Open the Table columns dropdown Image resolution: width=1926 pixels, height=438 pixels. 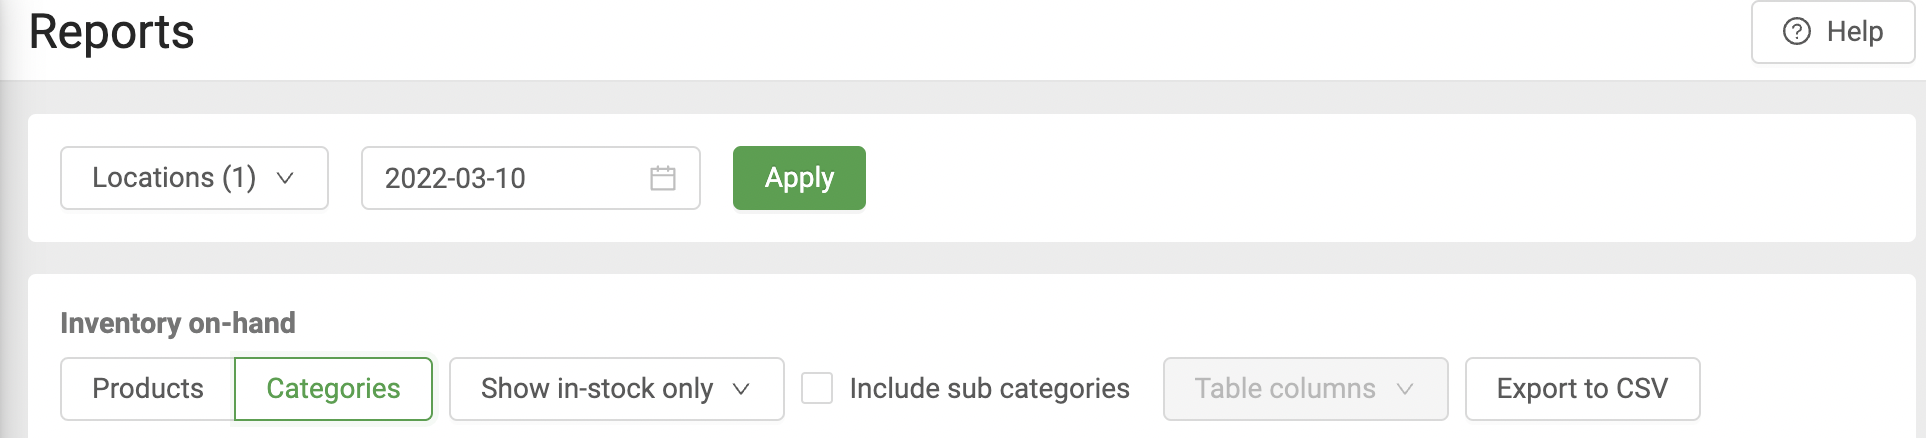pos(1304,389)
